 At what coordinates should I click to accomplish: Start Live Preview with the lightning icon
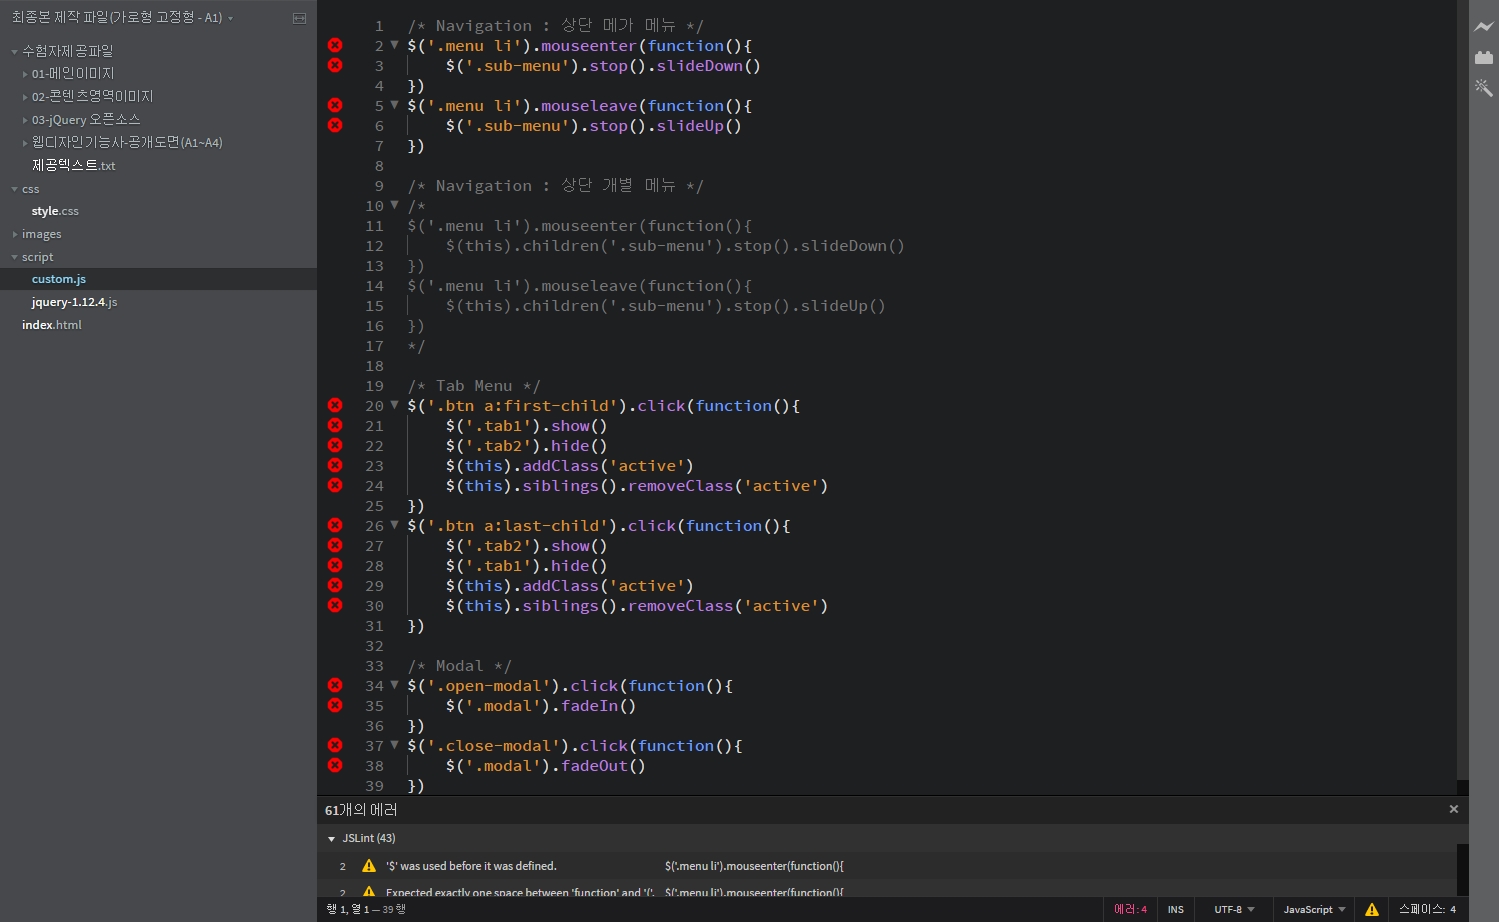coord(1484,27)
